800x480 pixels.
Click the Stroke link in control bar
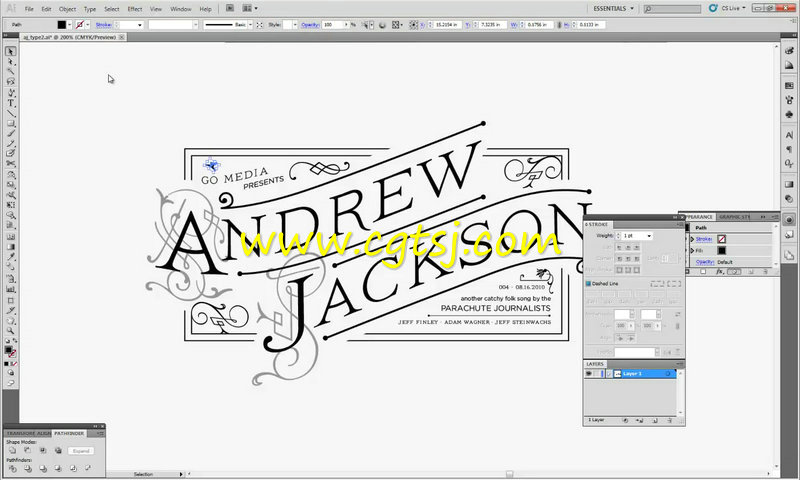pos(104,24)
